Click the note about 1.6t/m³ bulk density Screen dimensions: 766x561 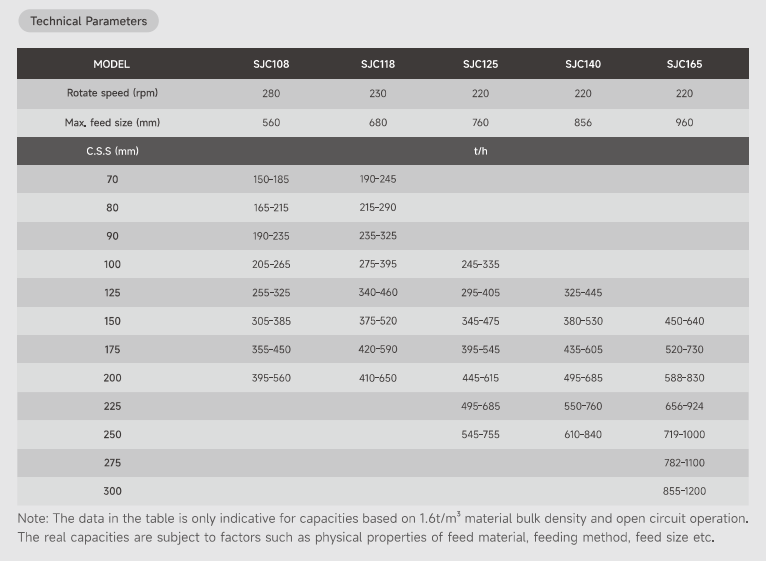click(383, 518)
